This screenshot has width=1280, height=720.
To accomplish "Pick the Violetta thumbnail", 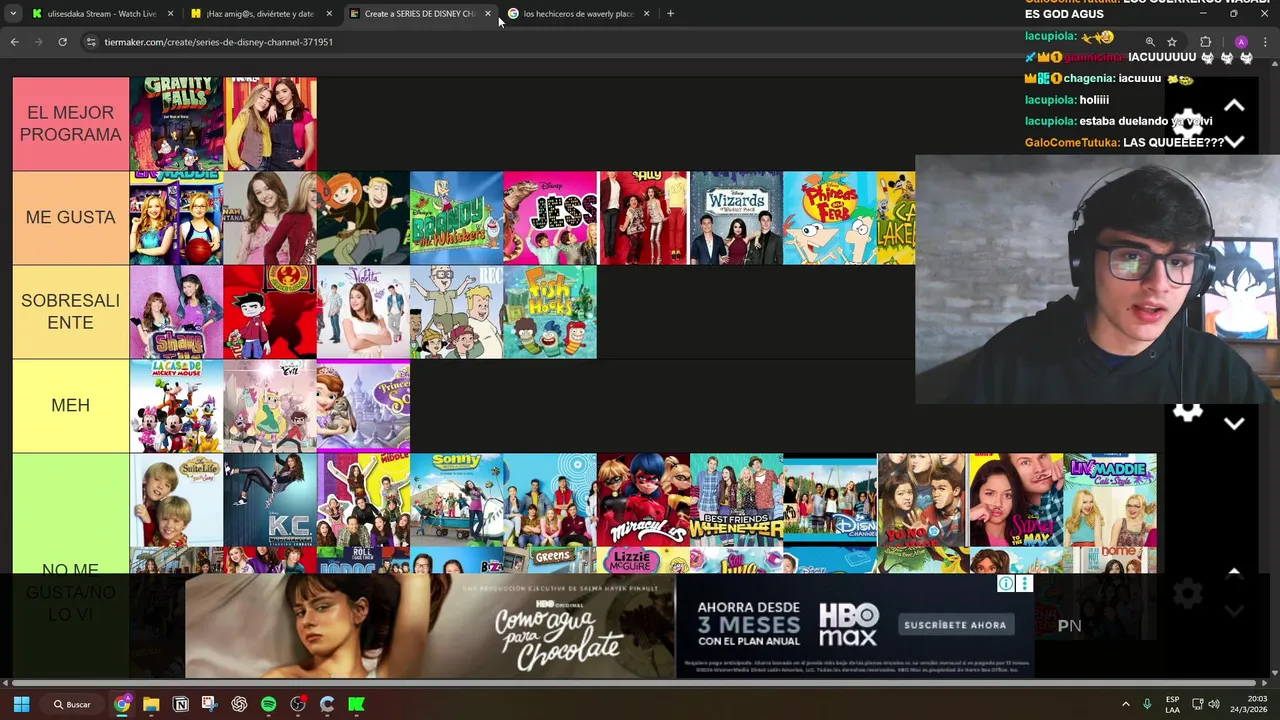I will tap(363, 312).
